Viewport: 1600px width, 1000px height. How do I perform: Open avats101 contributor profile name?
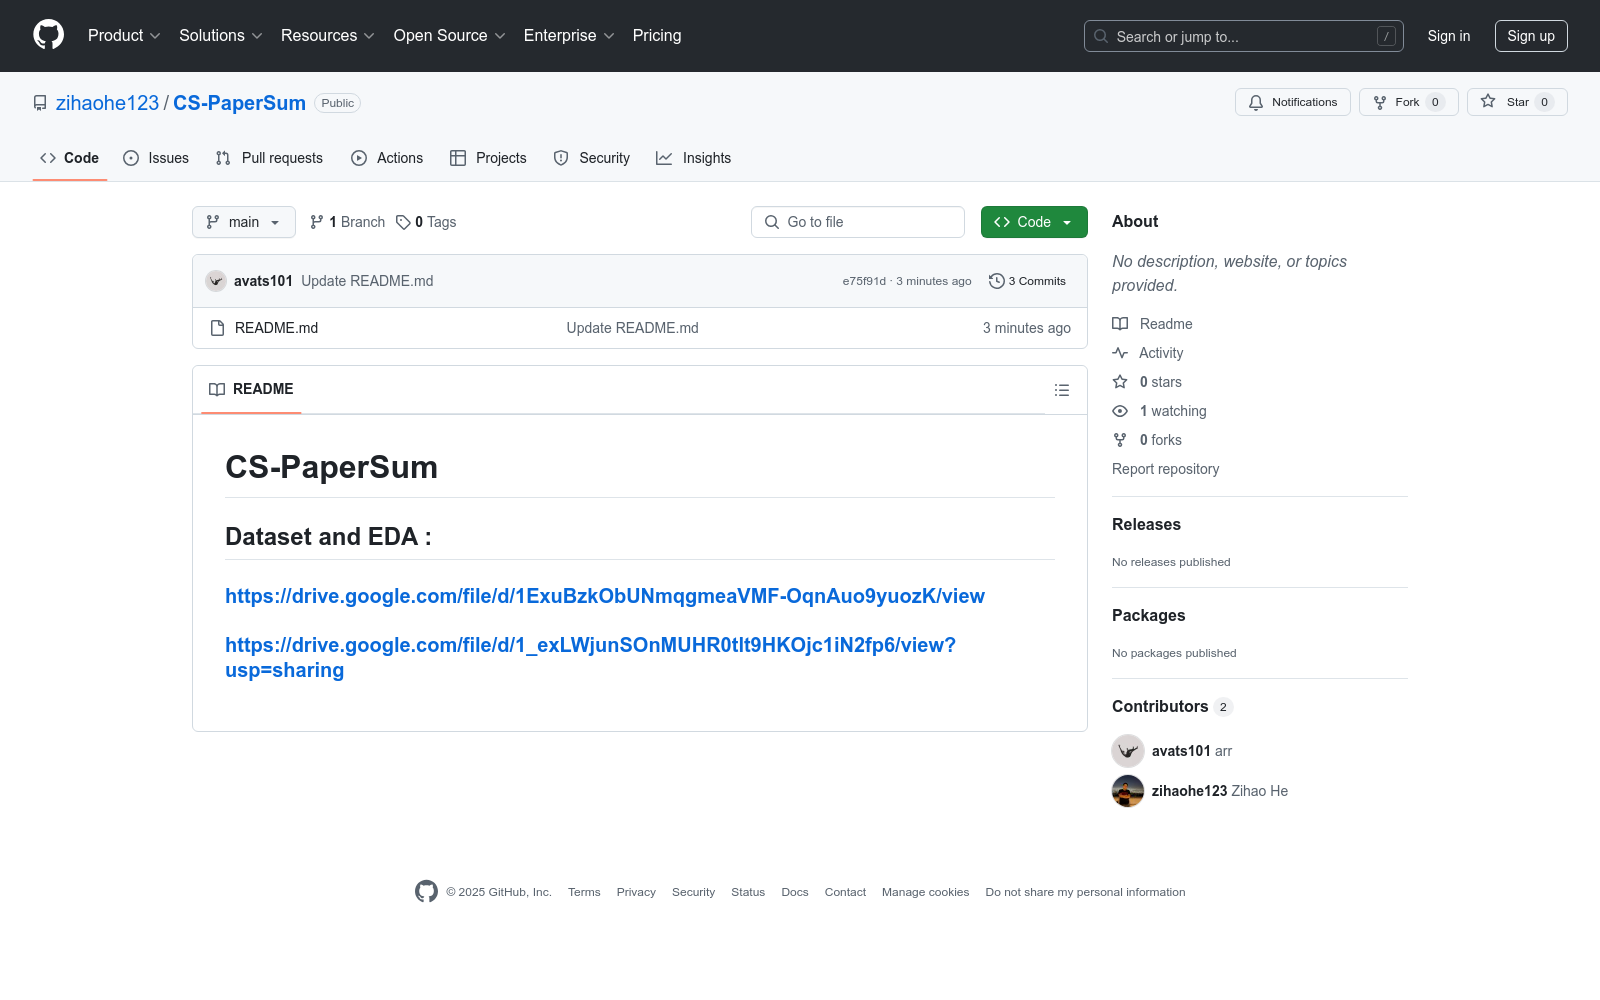pyautogui.click(x=1181, y=751)
